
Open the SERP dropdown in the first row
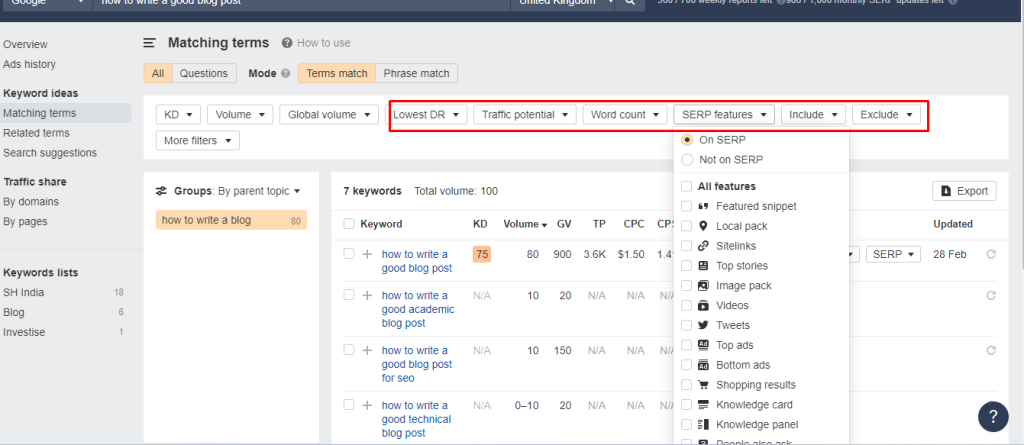(x=893, y=254)
